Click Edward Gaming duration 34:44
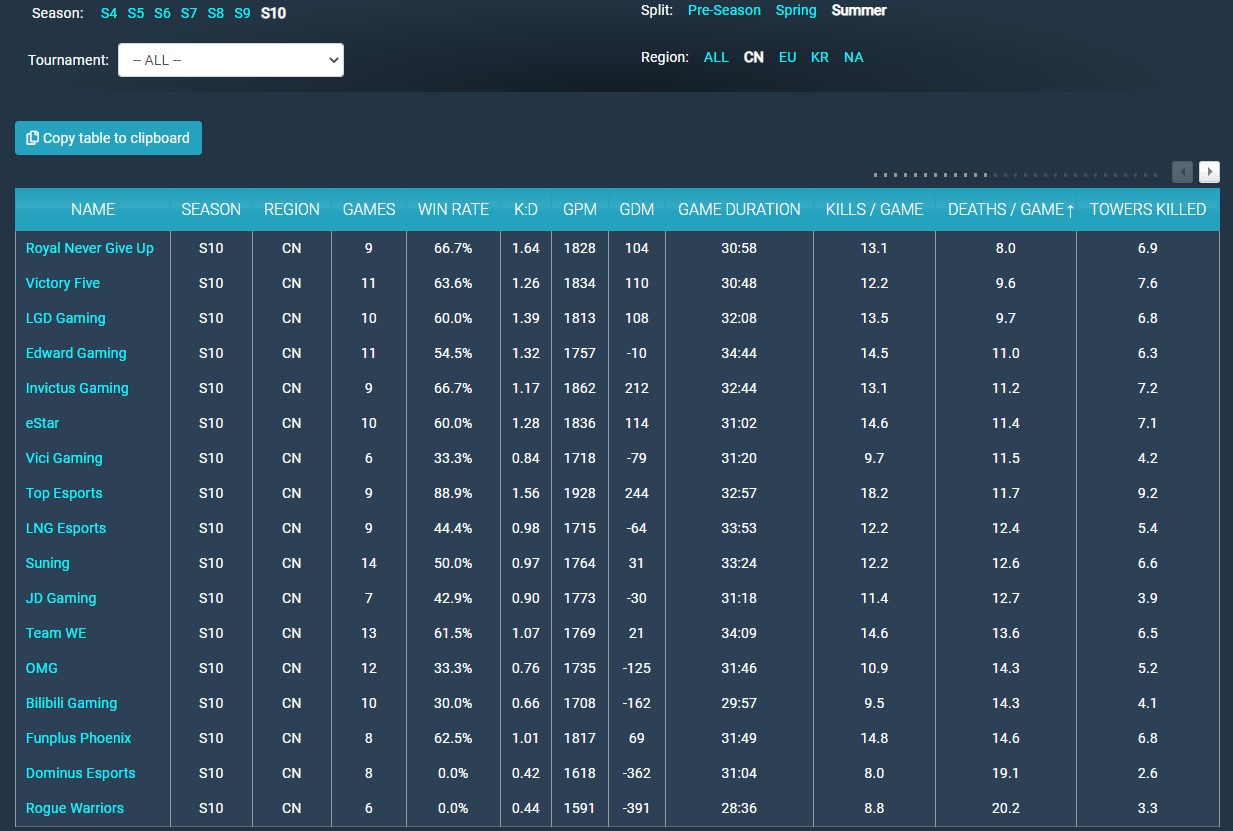Screen dimensions: 1233x831 pos(739,353)
